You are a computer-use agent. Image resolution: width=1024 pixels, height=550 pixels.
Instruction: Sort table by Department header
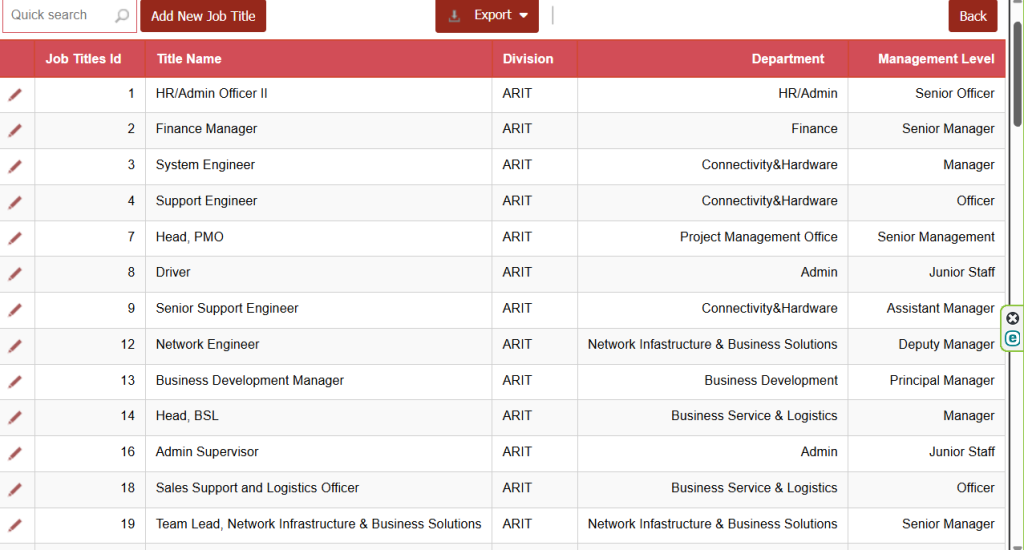[788, 59]
